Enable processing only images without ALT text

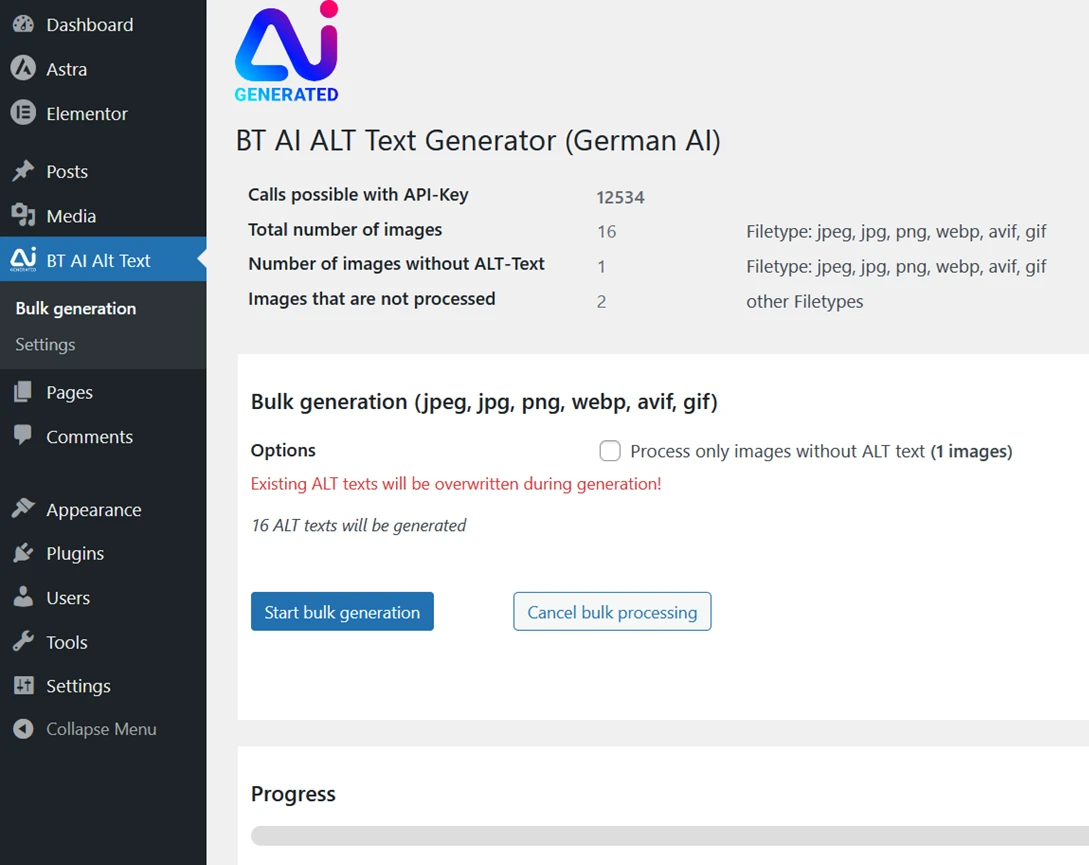(610, 450)
